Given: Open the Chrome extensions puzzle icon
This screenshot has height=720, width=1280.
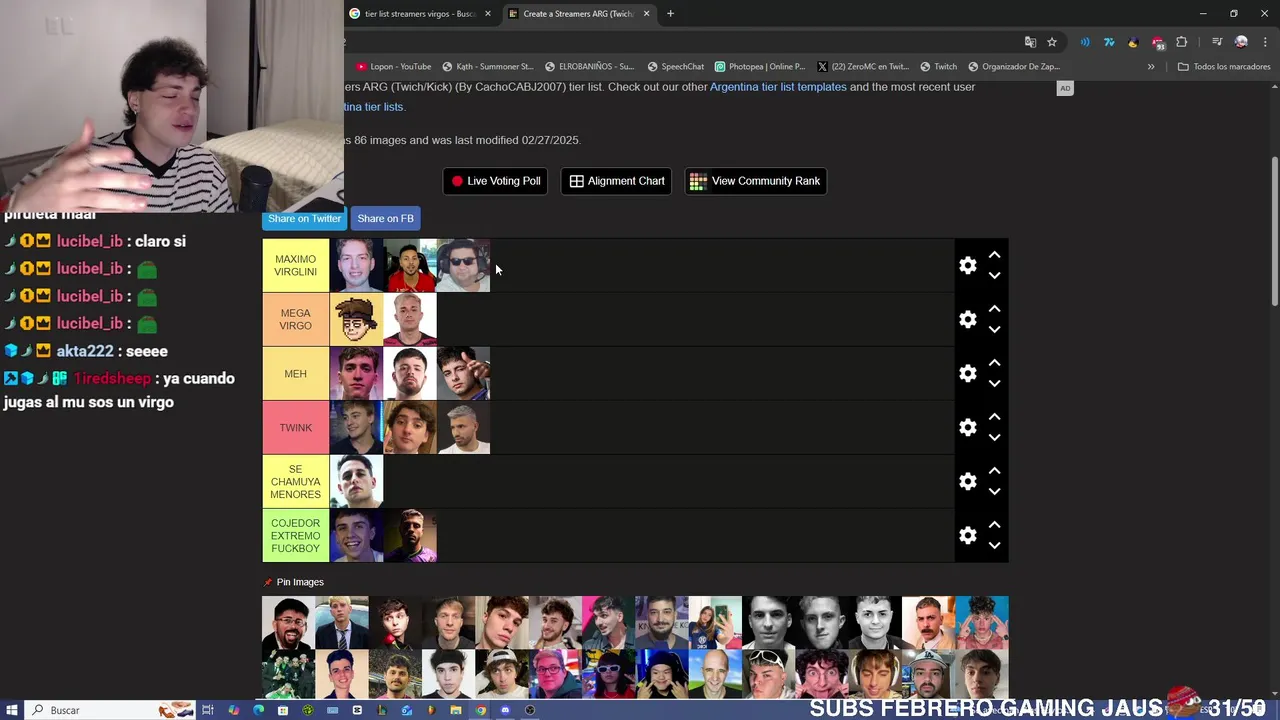Looking at the screenshot, I should point(1182,42).
